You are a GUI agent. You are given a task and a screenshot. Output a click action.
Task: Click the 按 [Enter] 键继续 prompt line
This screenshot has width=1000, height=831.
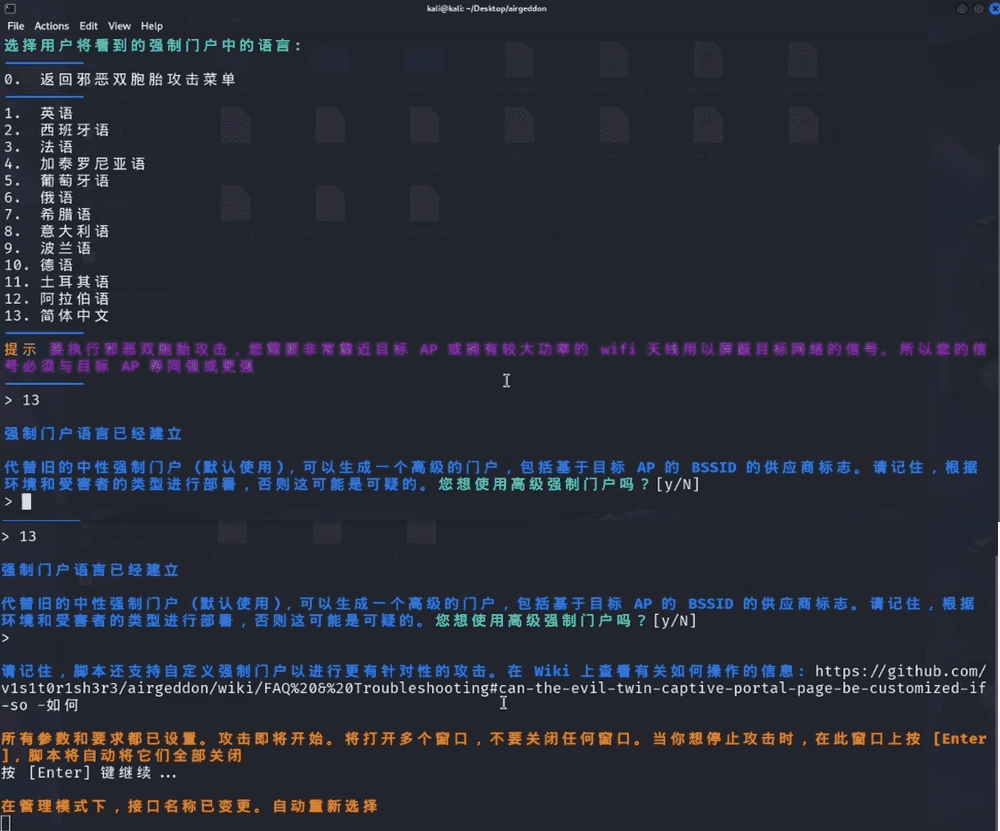90,773
